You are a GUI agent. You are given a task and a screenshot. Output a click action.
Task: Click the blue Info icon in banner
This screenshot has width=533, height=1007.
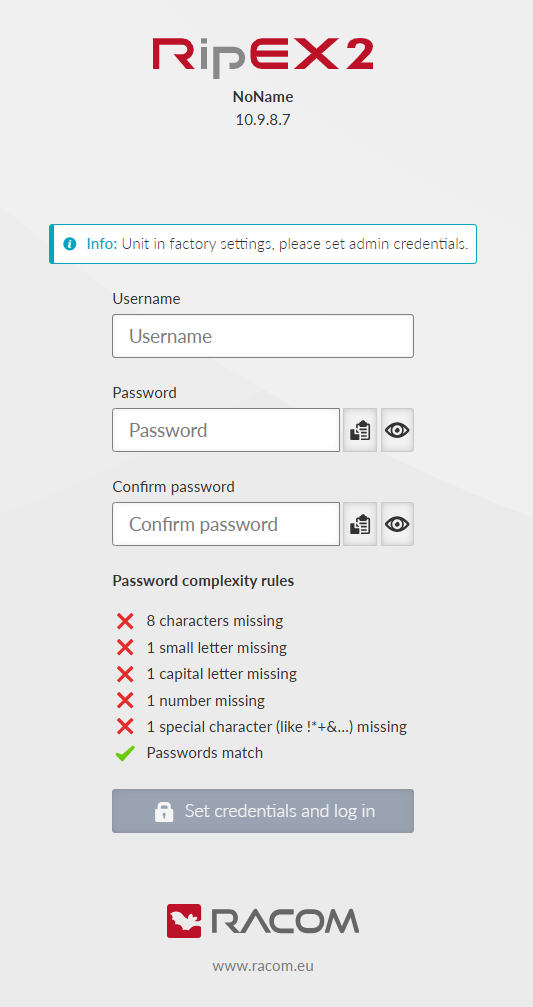pyautogui.click(x=69, y=244)
